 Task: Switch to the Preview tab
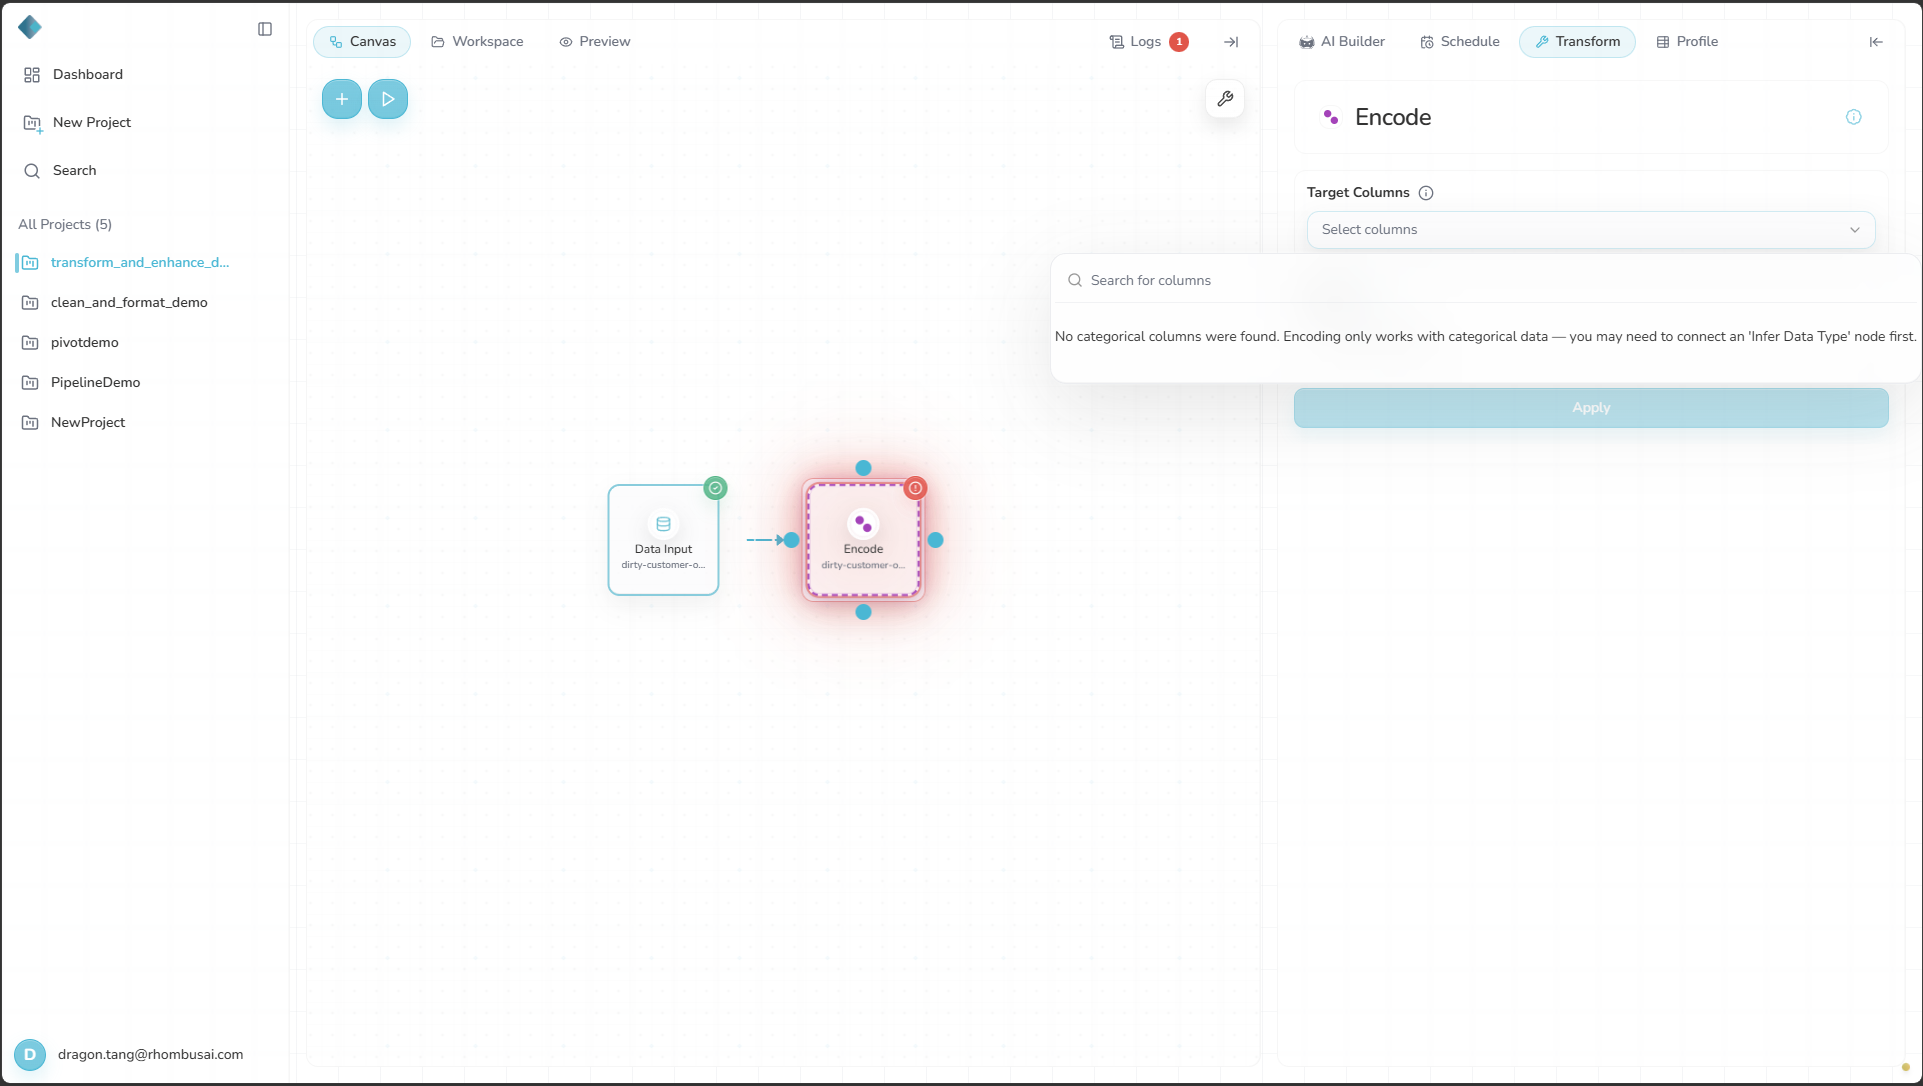click(x=595, y=42)
